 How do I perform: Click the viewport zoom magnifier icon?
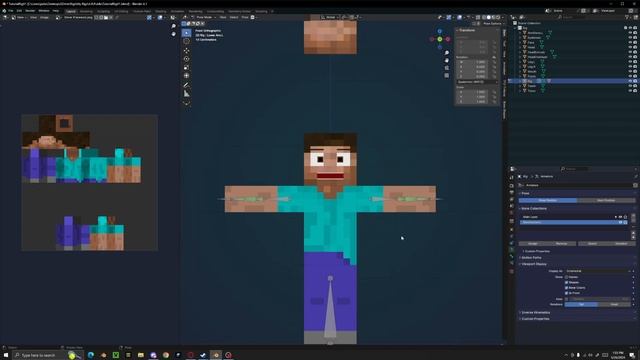tap(447, 53)
